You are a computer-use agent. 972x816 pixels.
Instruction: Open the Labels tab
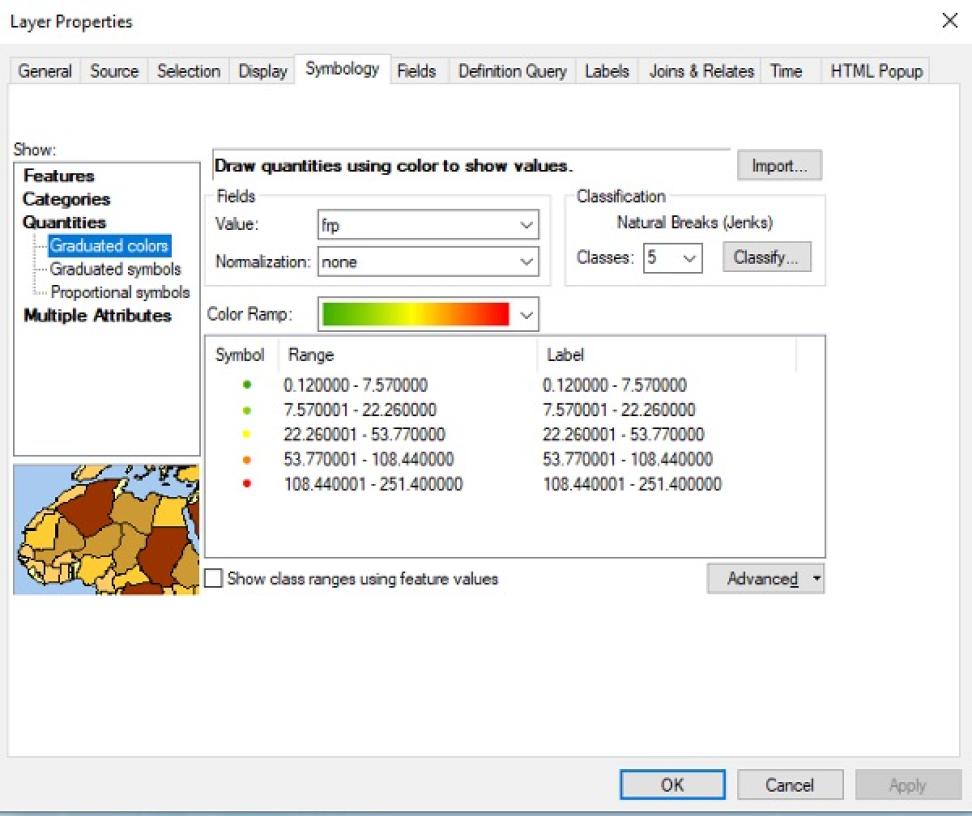(607, 71)
